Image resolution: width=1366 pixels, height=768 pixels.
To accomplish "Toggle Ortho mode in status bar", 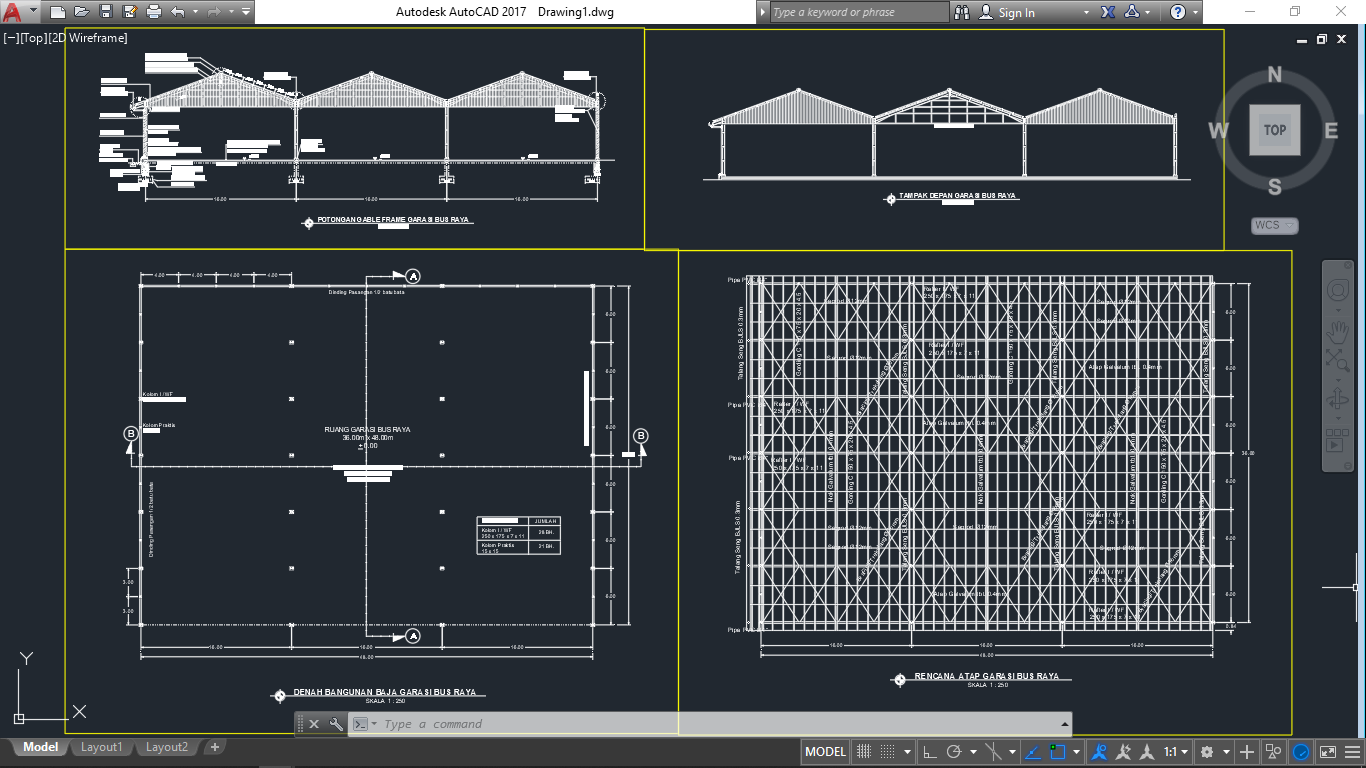I will click(930, 751).
